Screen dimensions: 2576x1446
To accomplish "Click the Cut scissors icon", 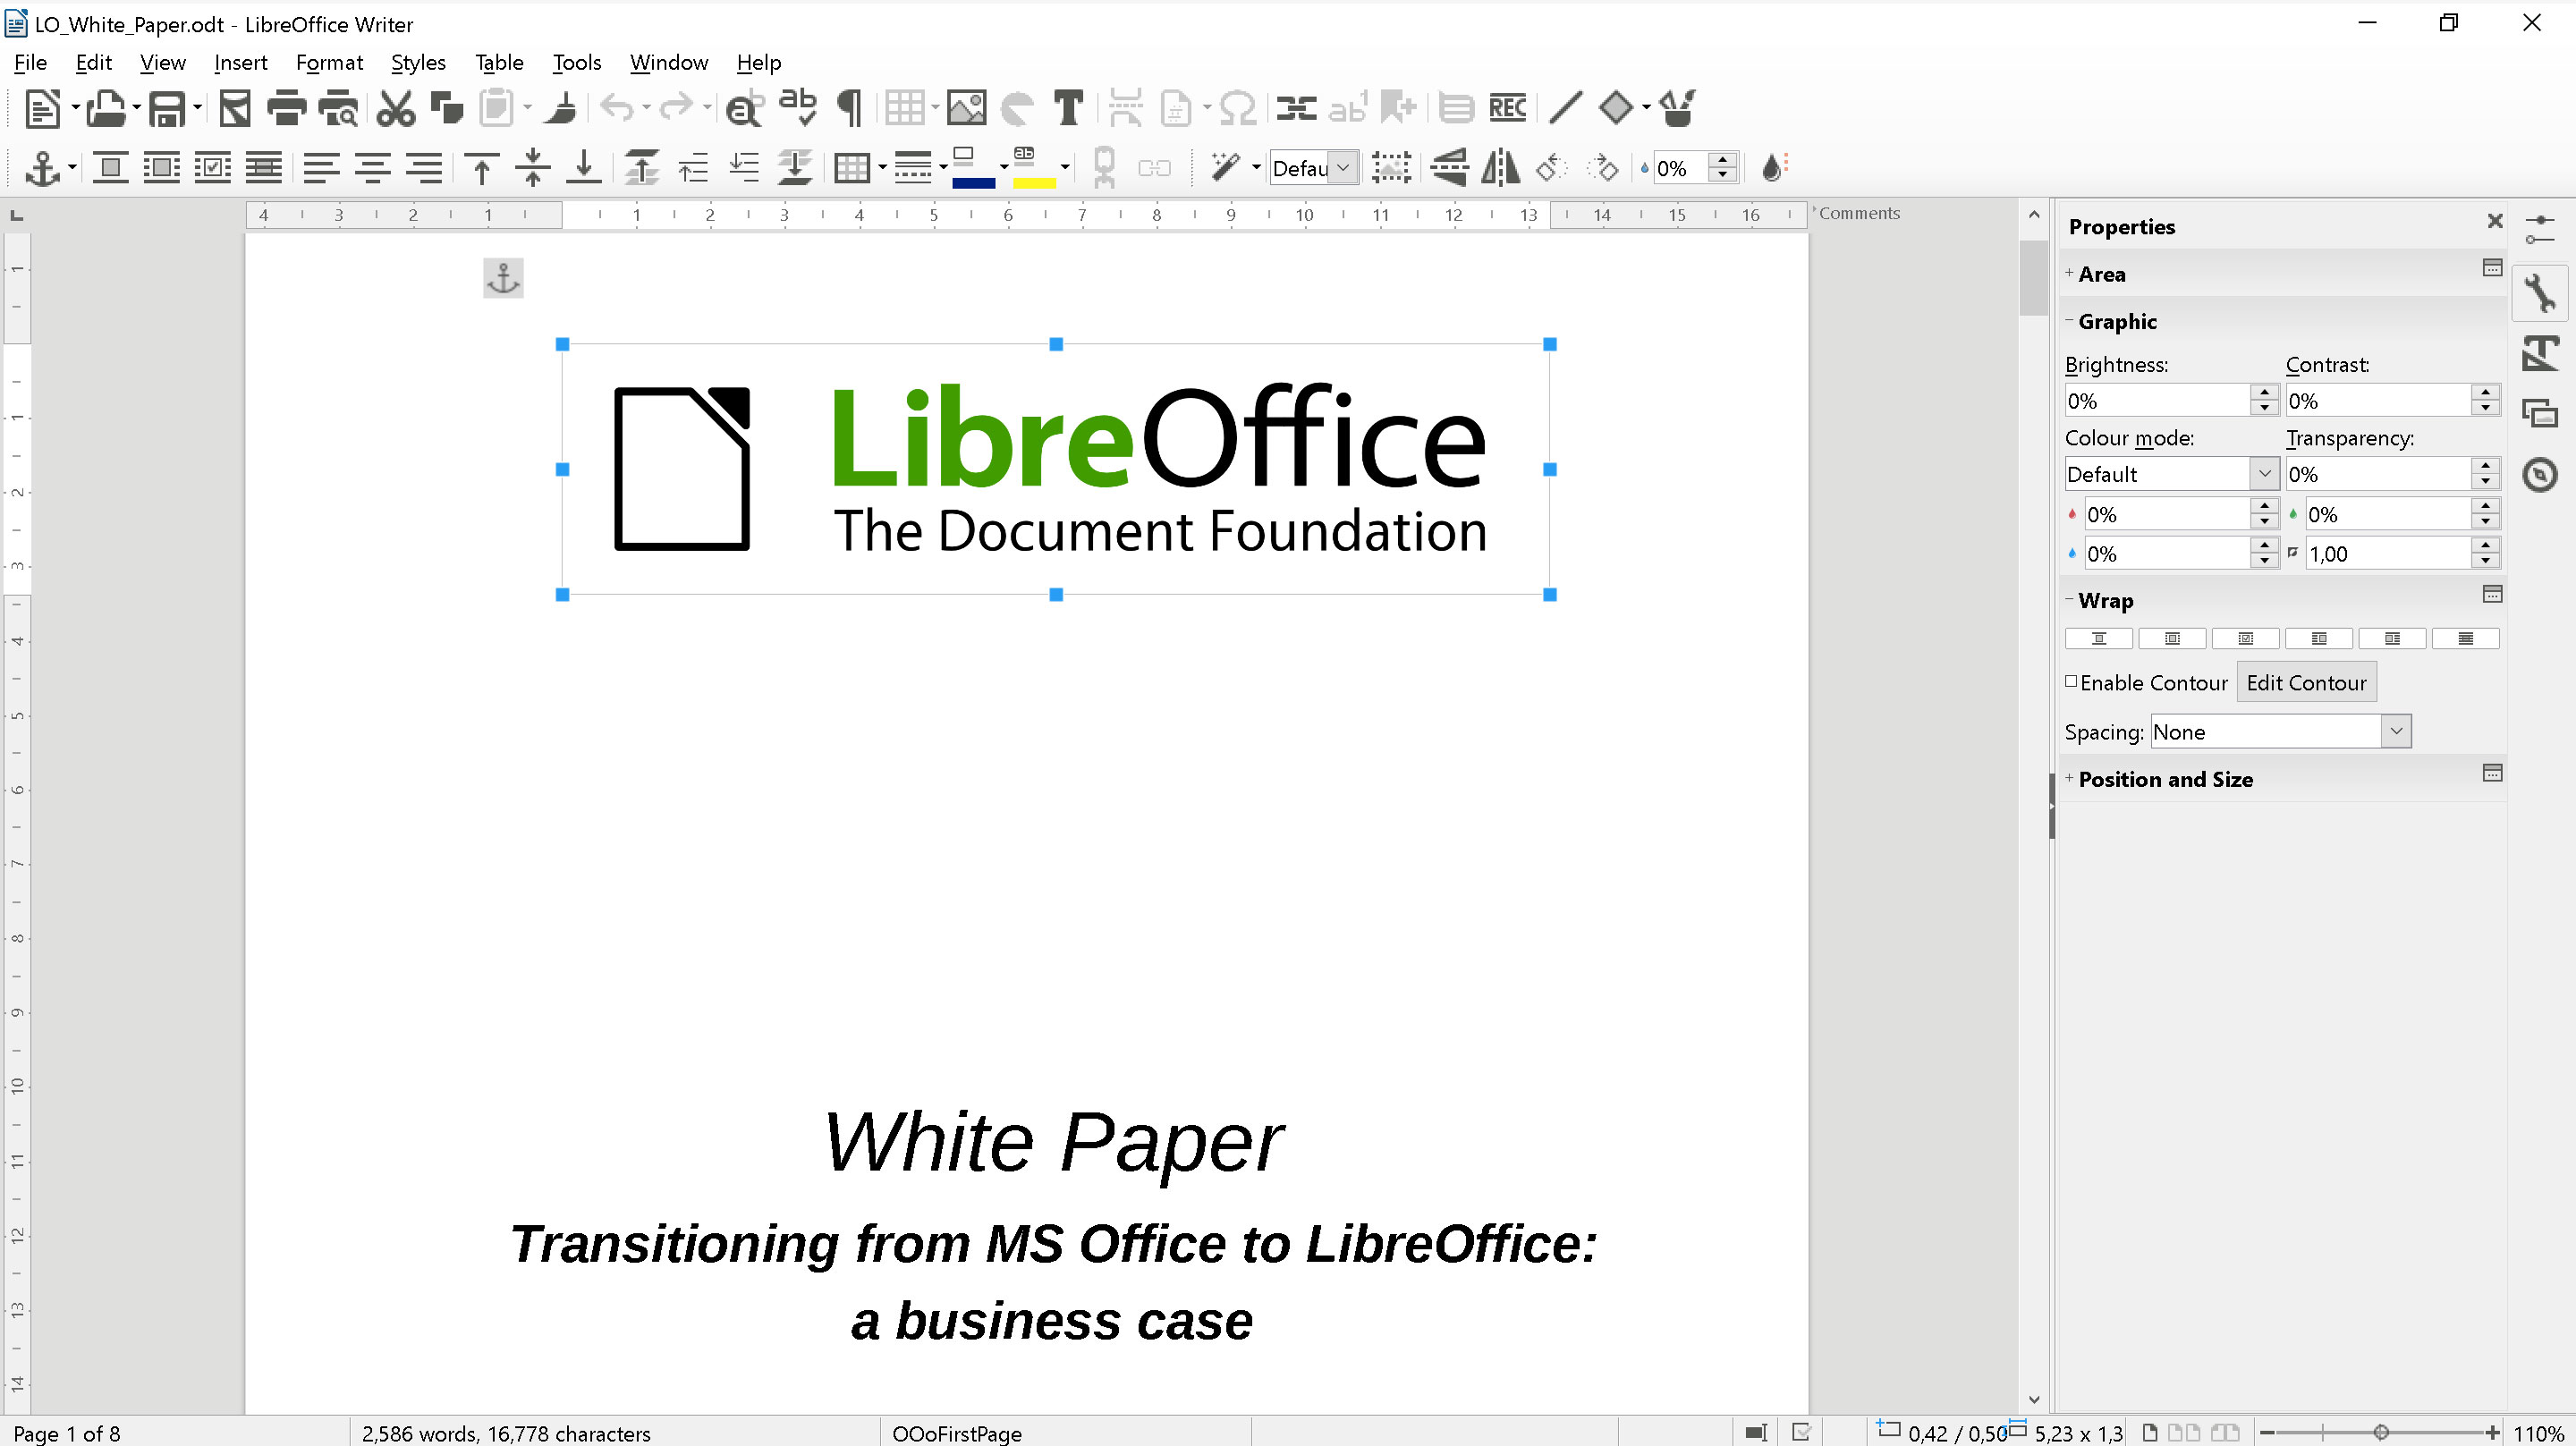I will 396,108.
